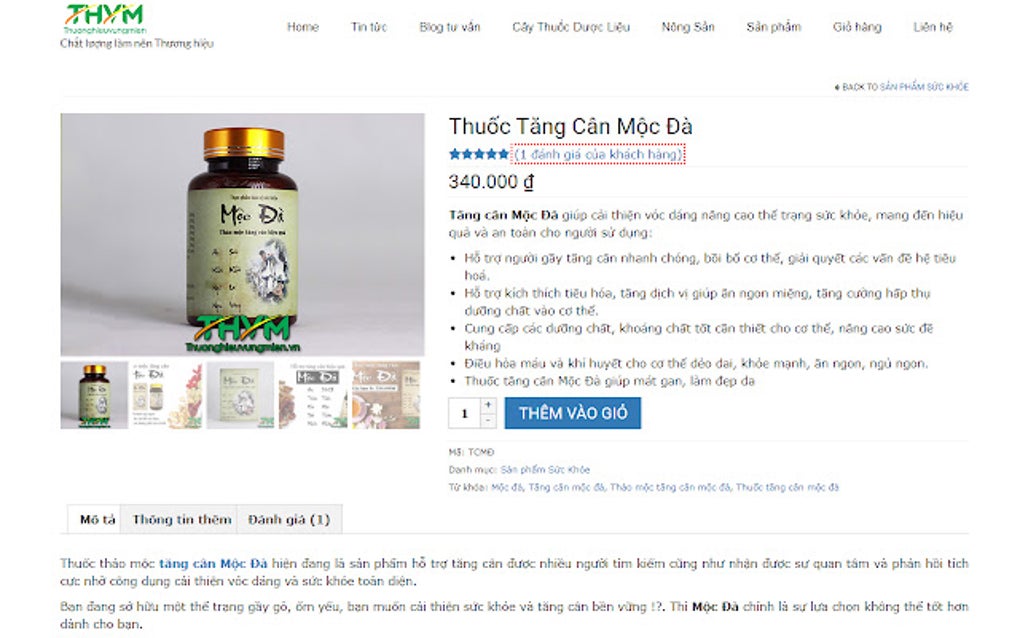Click the five-star rating icons
The height and width of the screenshot is (638, 1020).
tap(479, 154)
